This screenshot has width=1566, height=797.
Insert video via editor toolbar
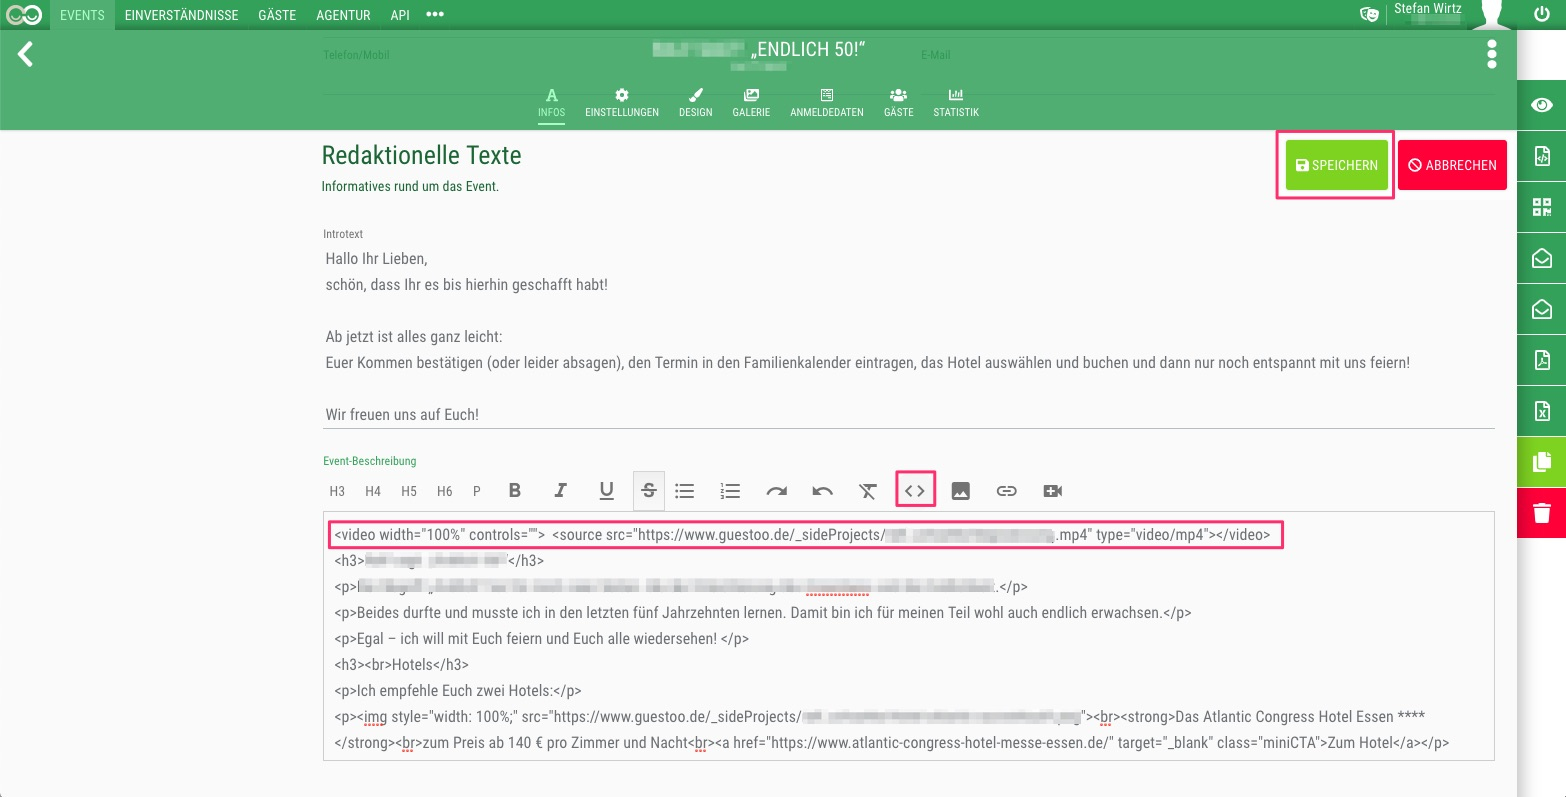tap(1052, 491)
